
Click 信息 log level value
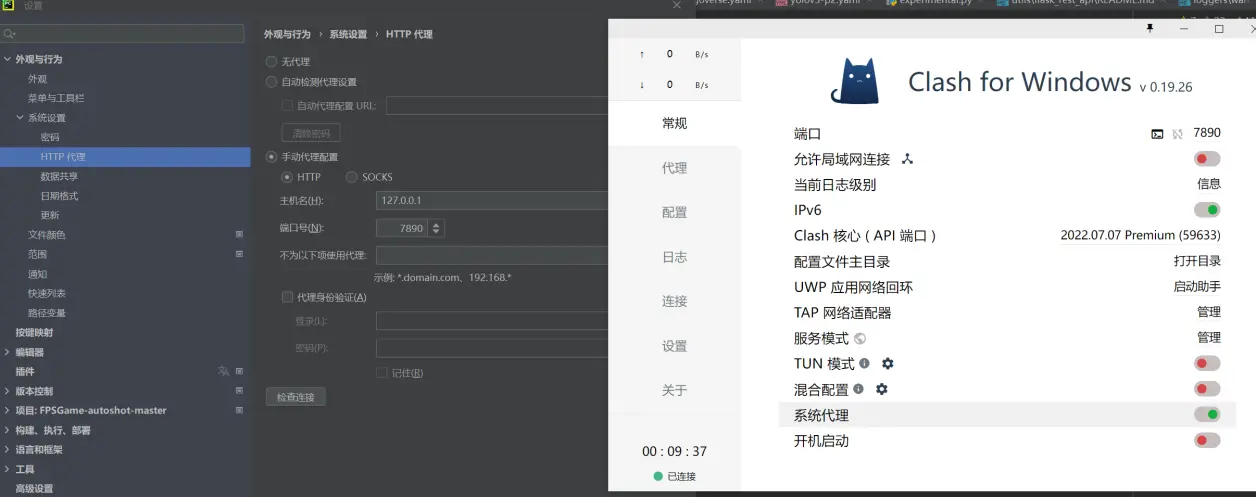(1209, 184)
